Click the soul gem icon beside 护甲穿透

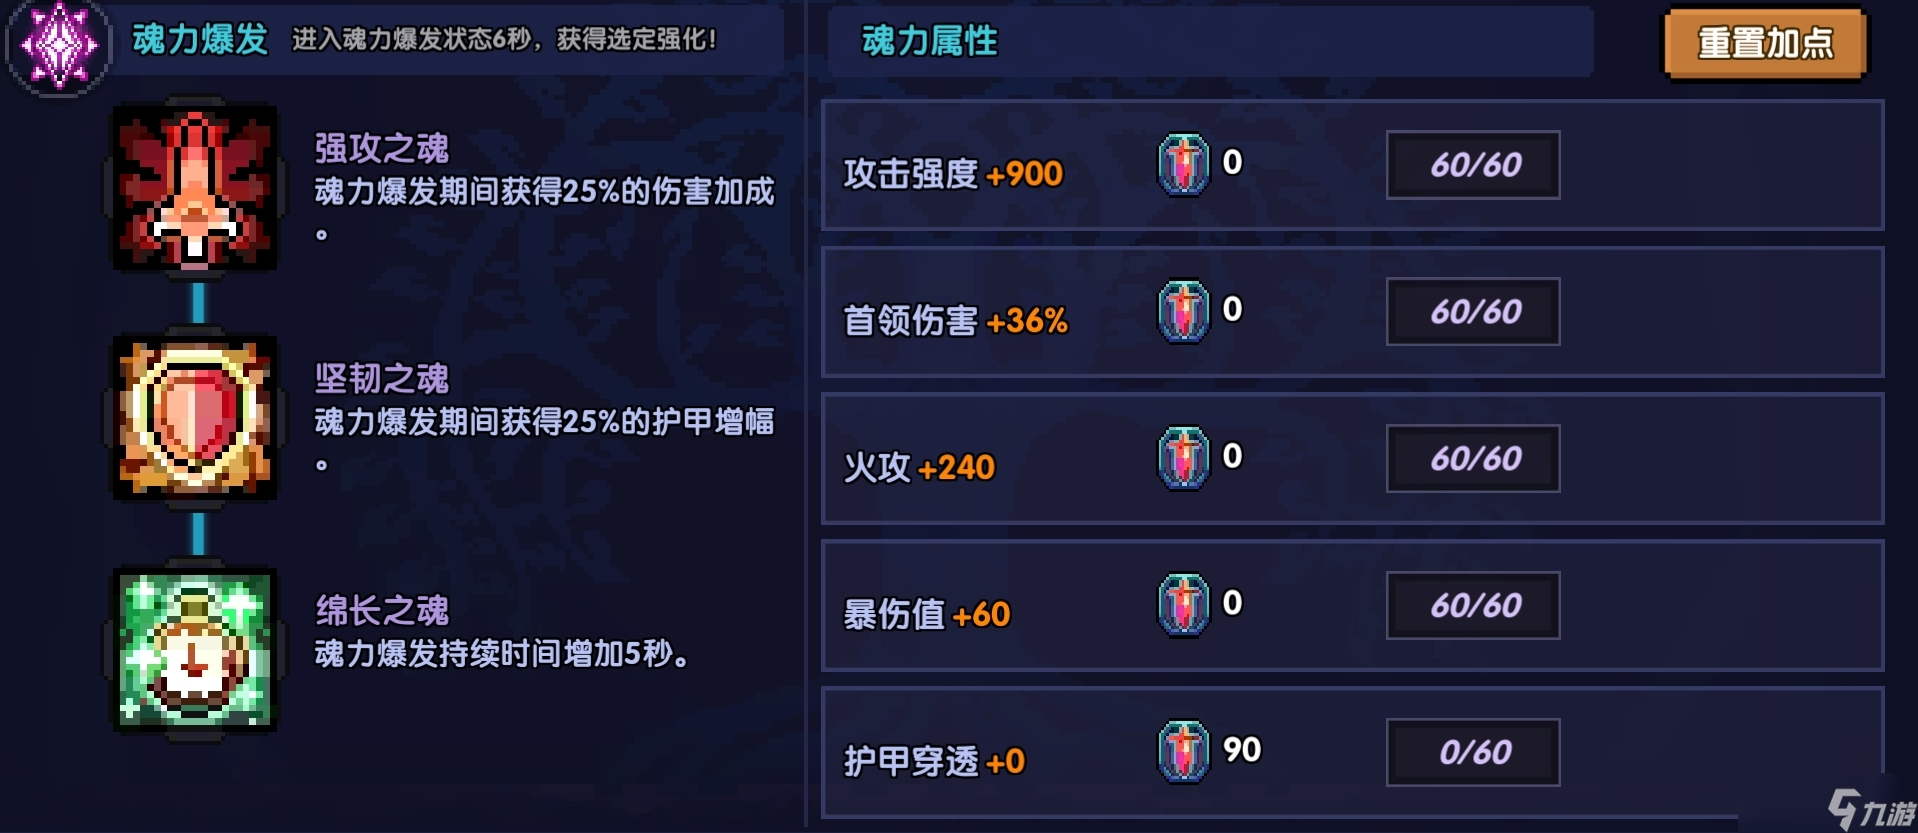tap(1185, 748)
